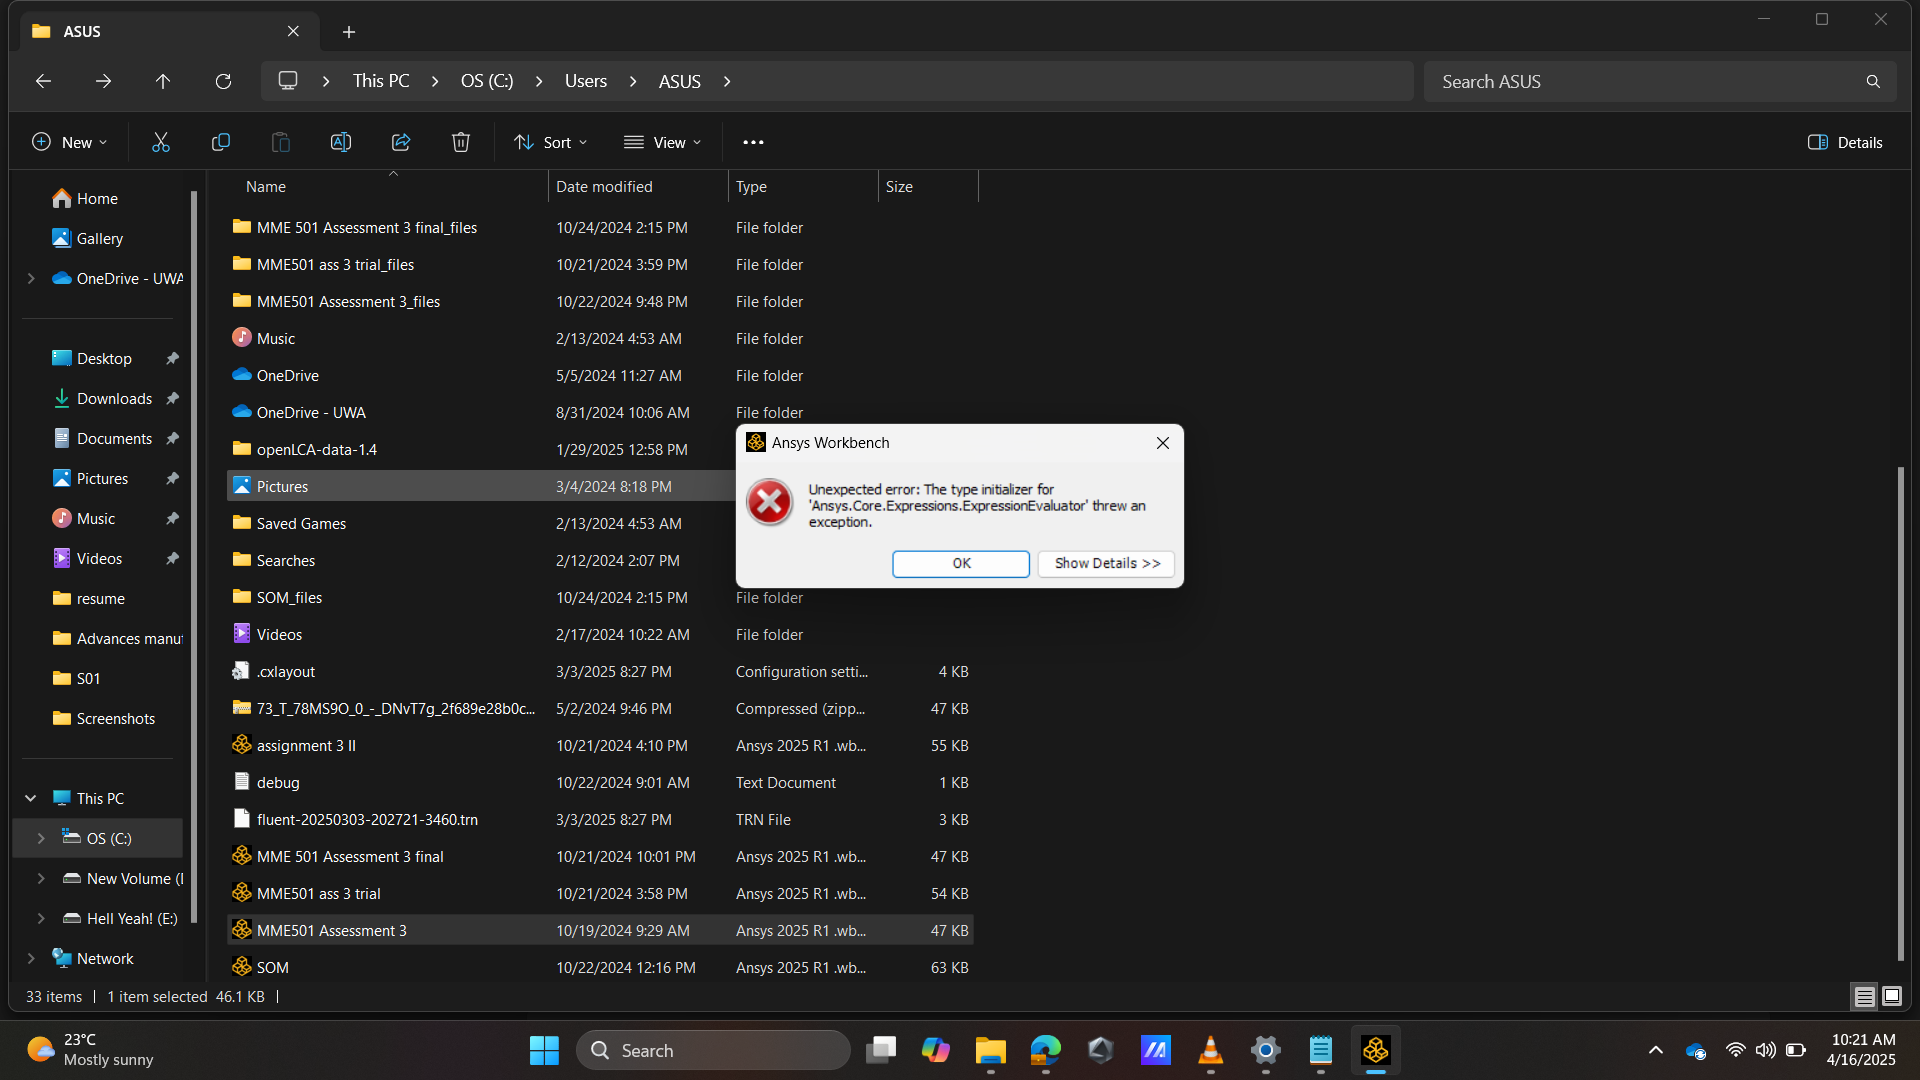Go back with the left arrow

pos(43,81)
